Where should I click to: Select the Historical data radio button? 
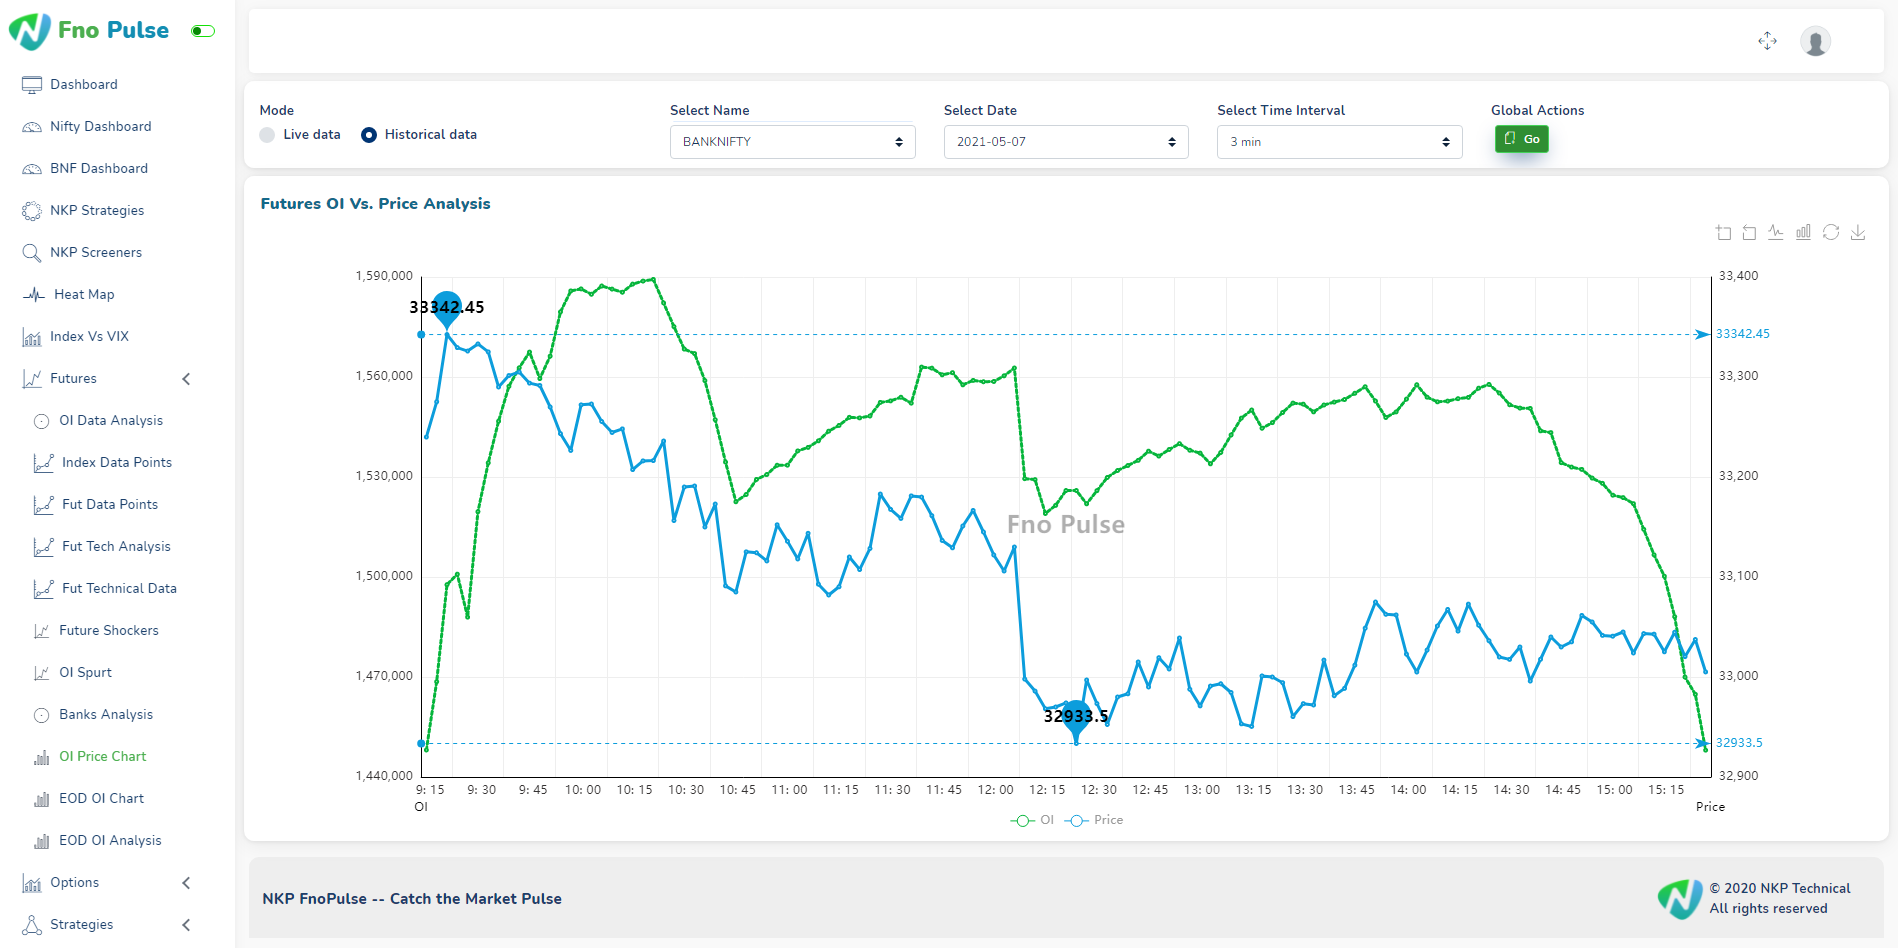coord(369,135)
